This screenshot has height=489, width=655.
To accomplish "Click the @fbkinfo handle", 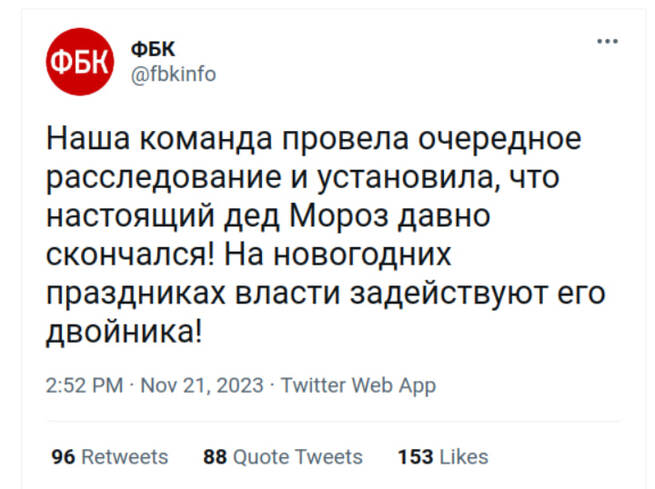I will coord(173,74).
